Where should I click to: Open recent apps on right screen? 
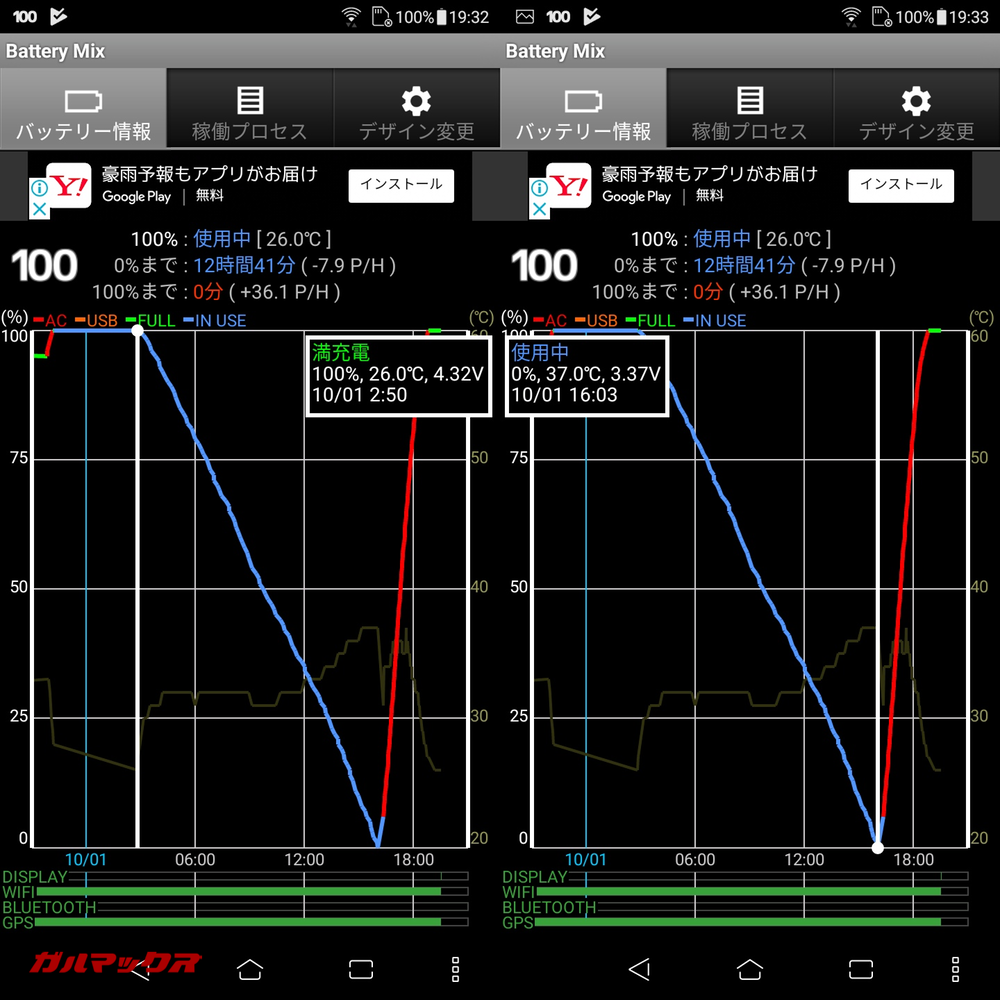pos(860,968)
